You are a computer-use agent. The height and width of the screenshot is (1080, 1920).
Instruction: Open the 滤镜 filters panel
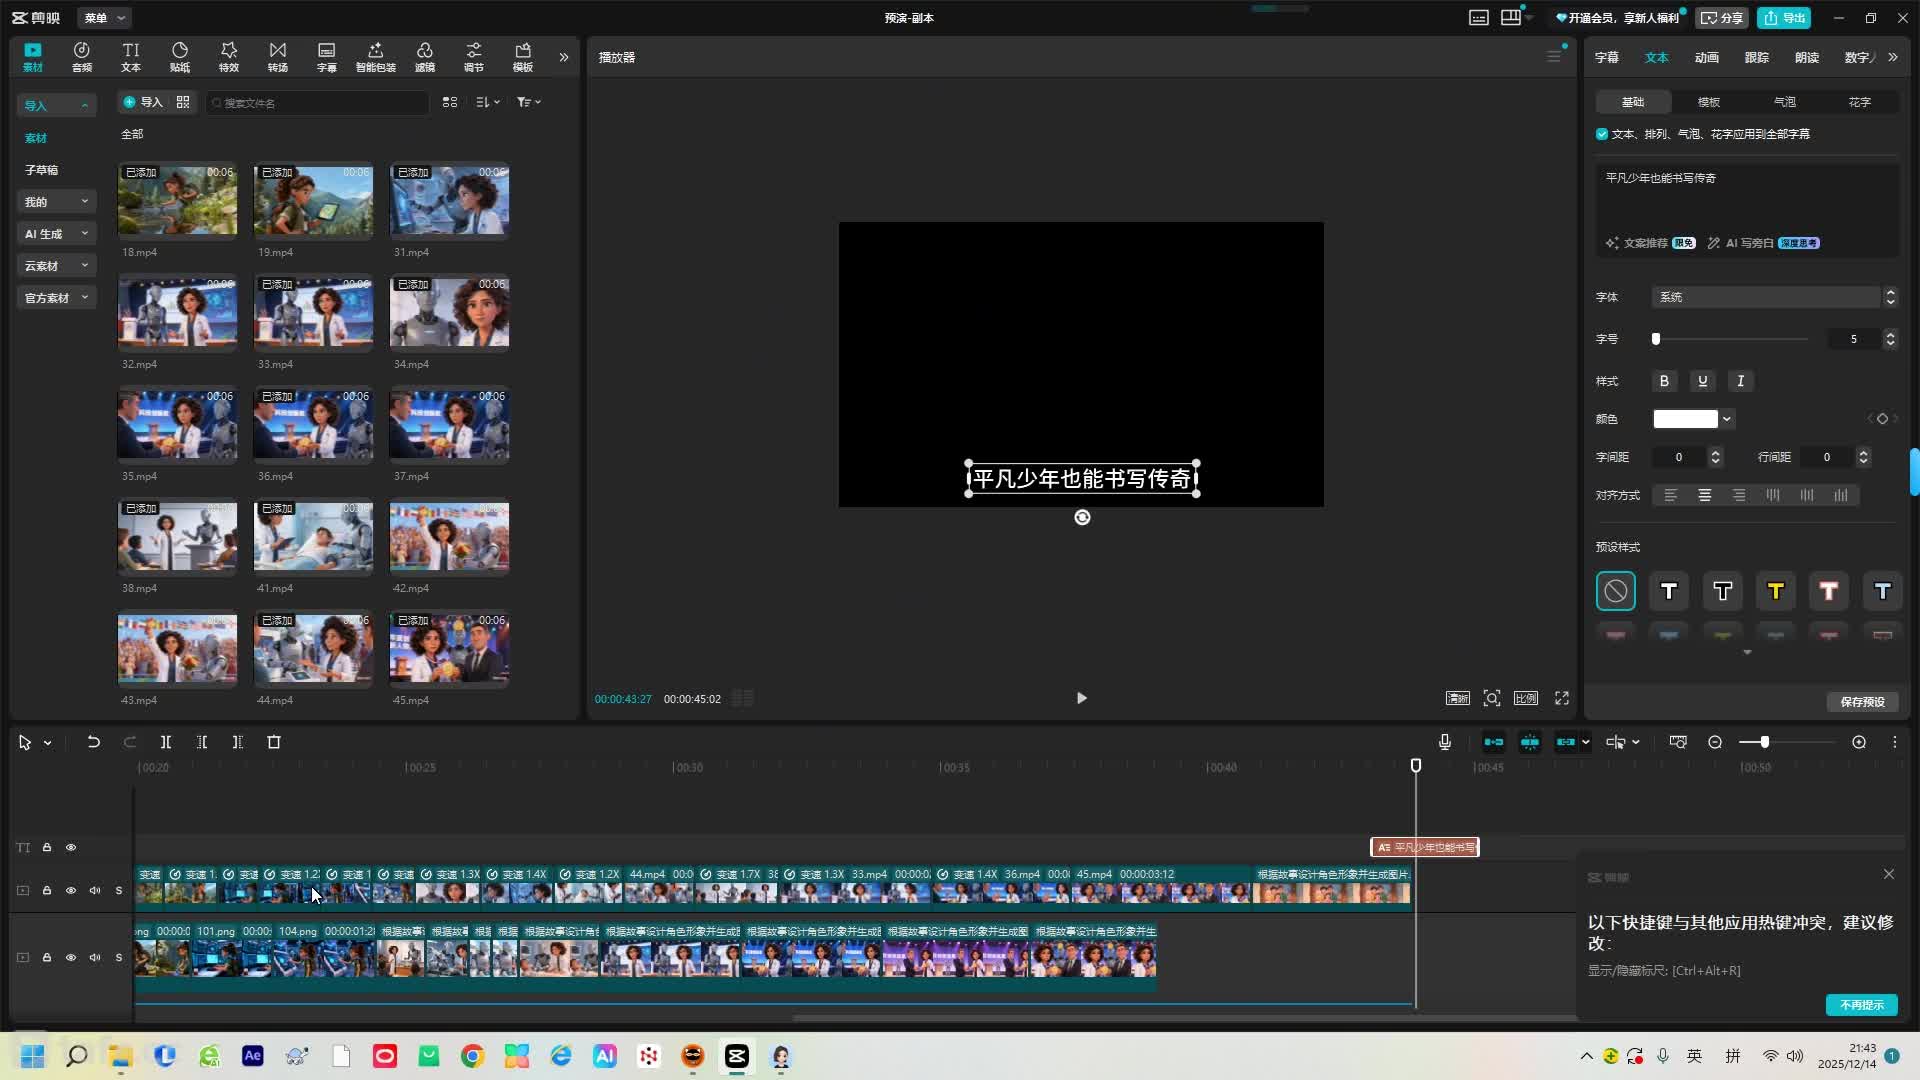425,57
